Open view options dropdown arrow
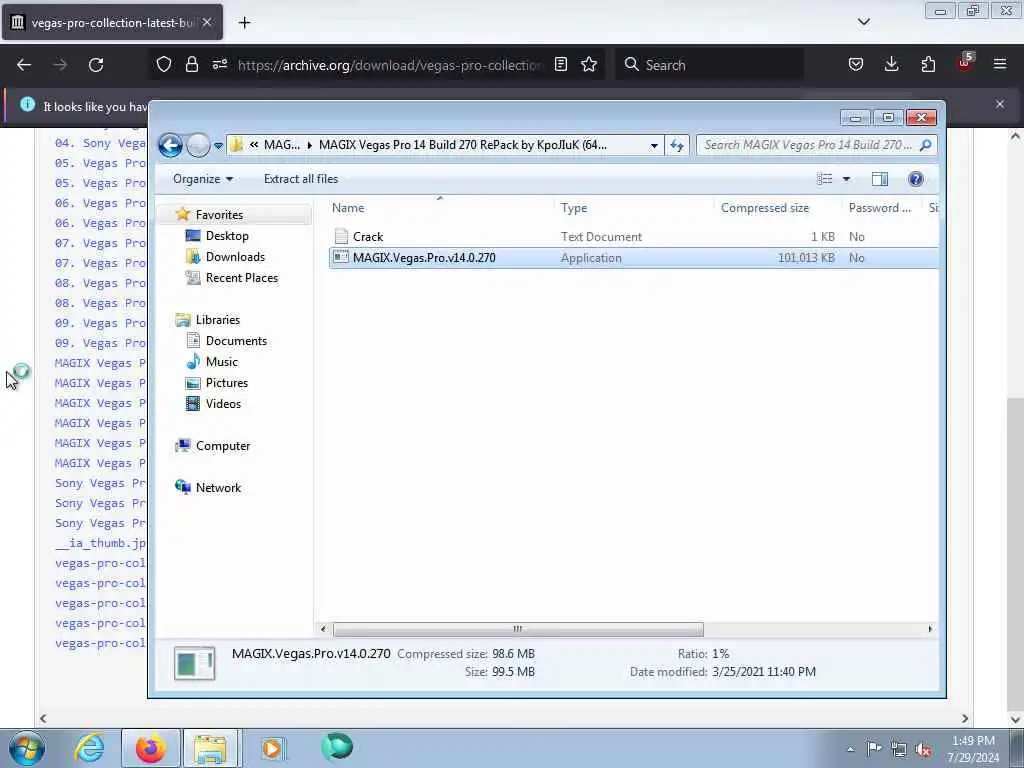Screen dimensions: 1024x768 click(x=846, y=179)
